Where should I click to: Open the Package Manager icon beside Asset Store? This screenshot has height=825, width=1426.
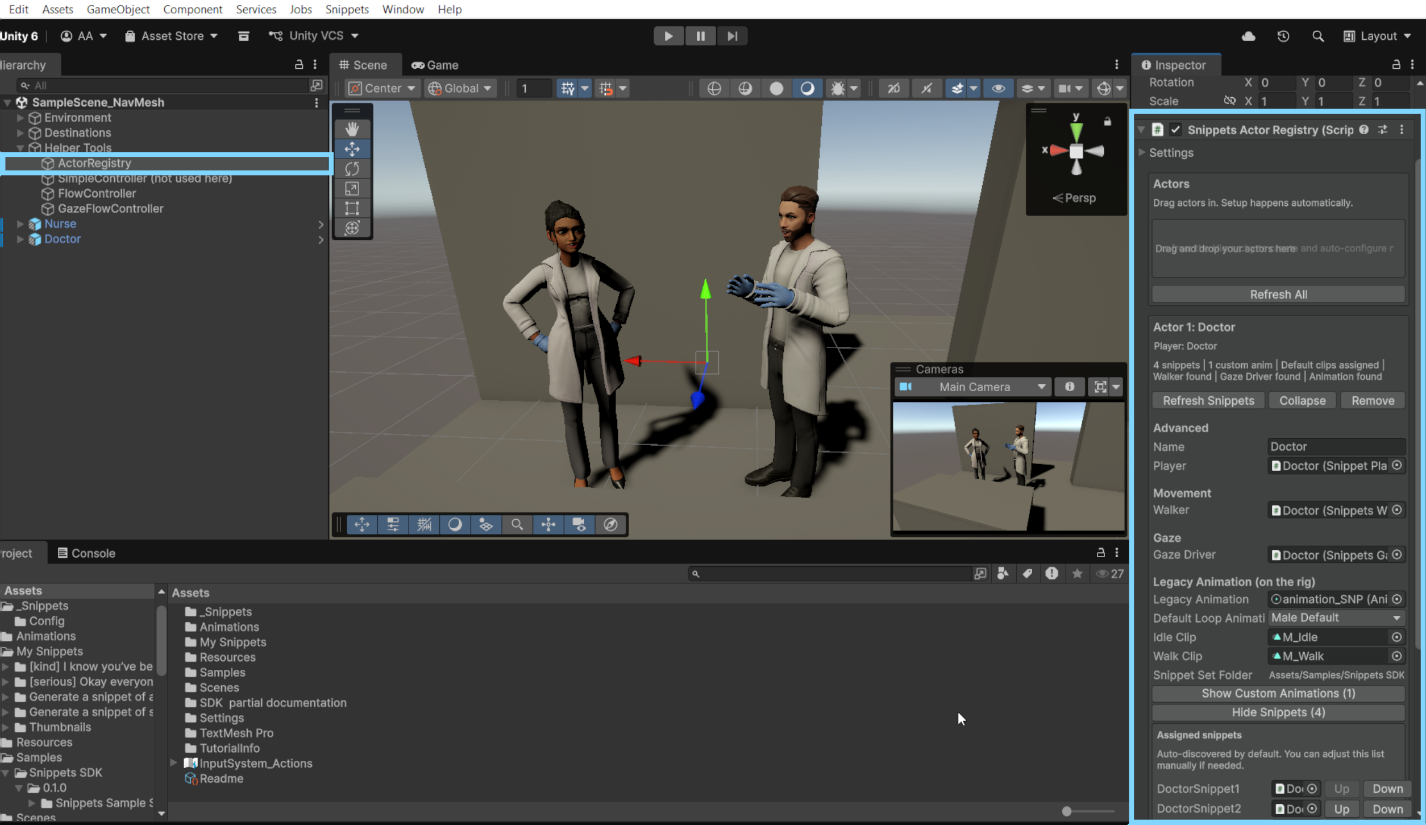tap(243, 36)
